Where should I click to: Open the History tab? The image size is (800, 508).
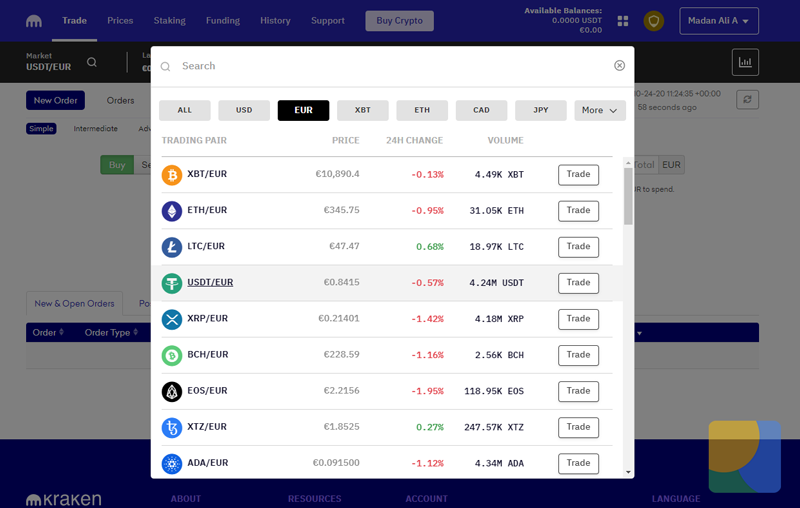(276, 21)
